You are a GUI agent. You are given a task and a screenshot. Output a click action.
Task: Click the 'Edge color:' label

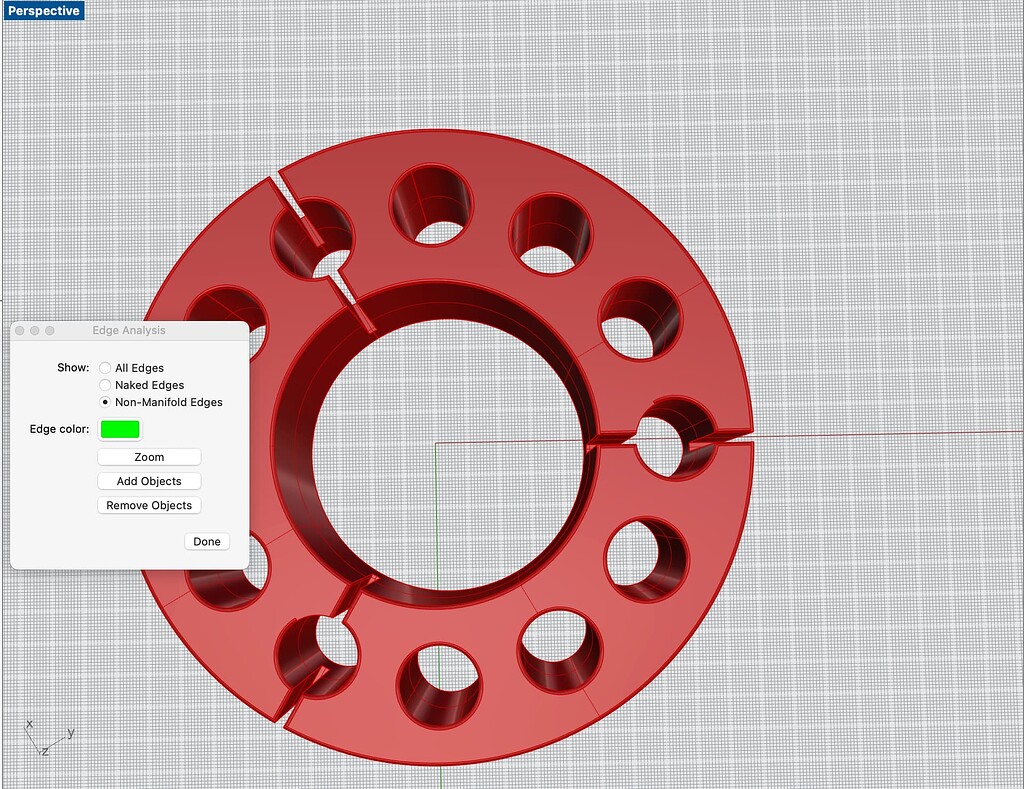point(59,429)
